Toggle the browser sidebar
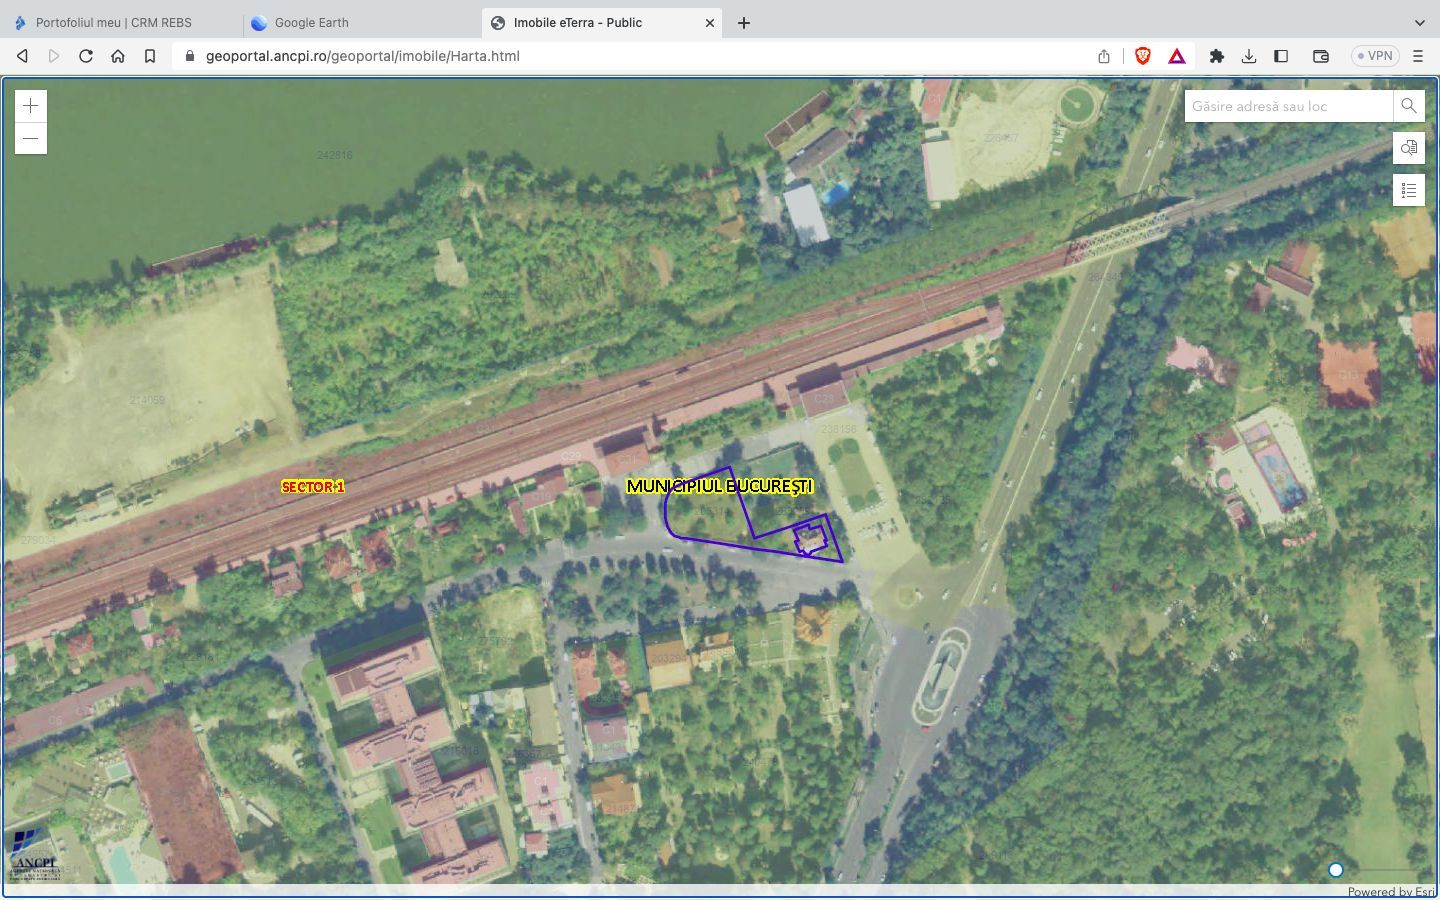Screen dimensions: 1440x900 (x=1280, y=56)
